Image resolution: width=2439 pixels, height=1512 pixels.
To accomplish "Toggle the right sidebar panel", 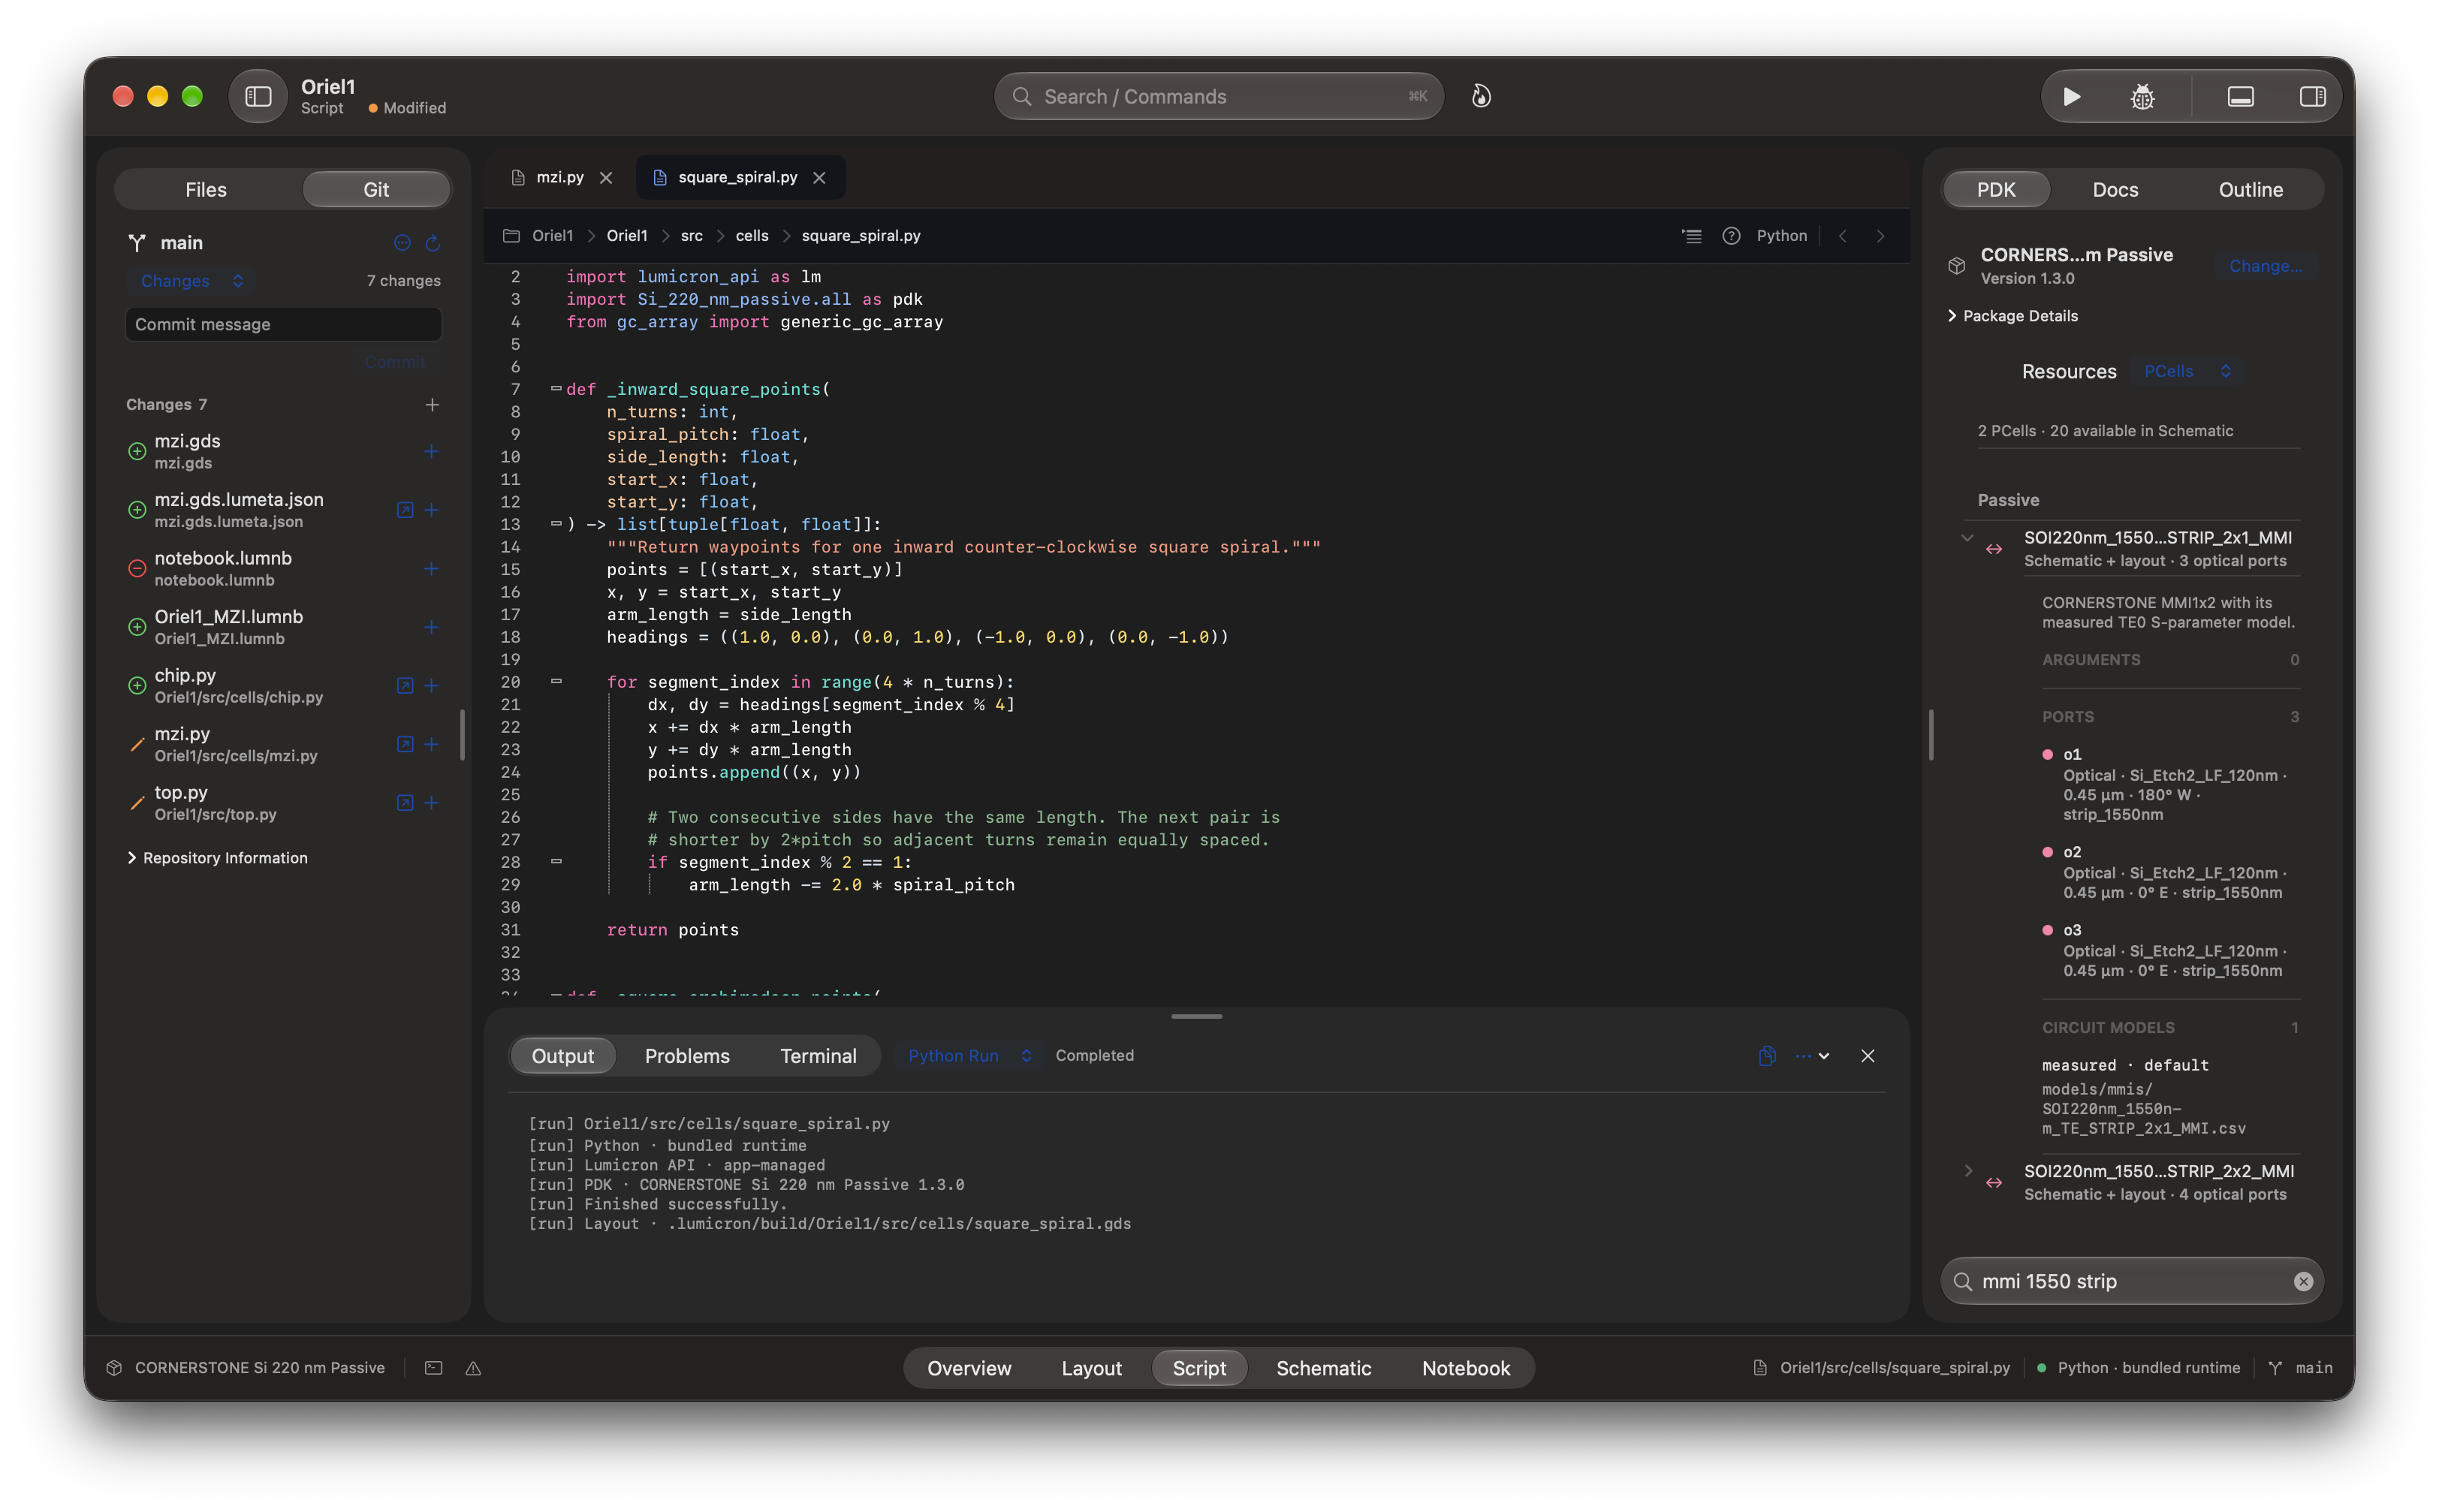I will coord(2312,96).
